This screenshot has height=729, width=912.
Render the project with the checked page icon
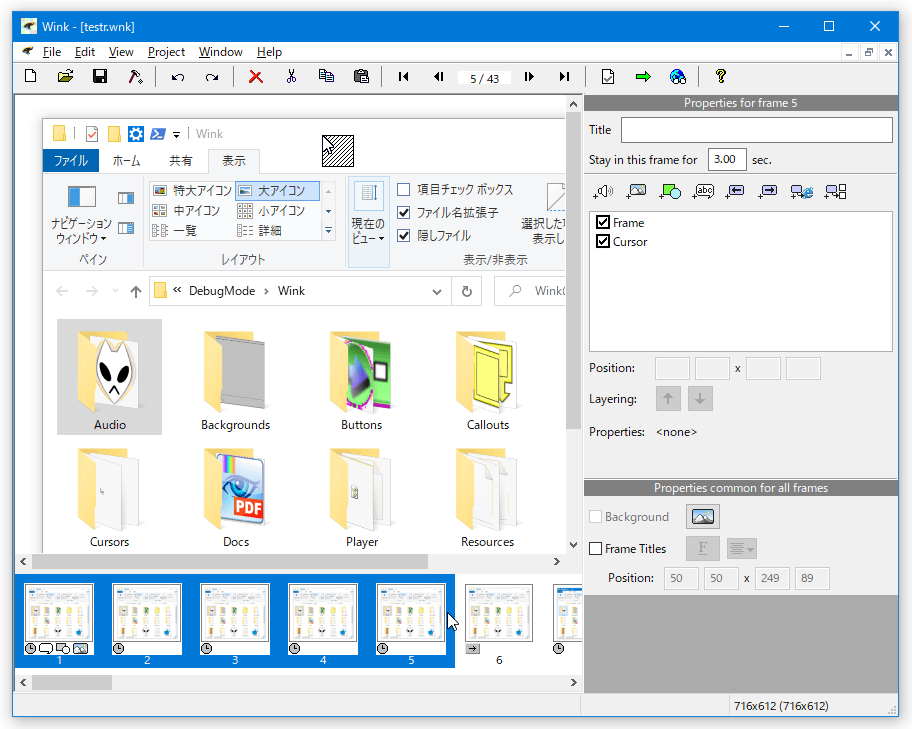[608, 77]
